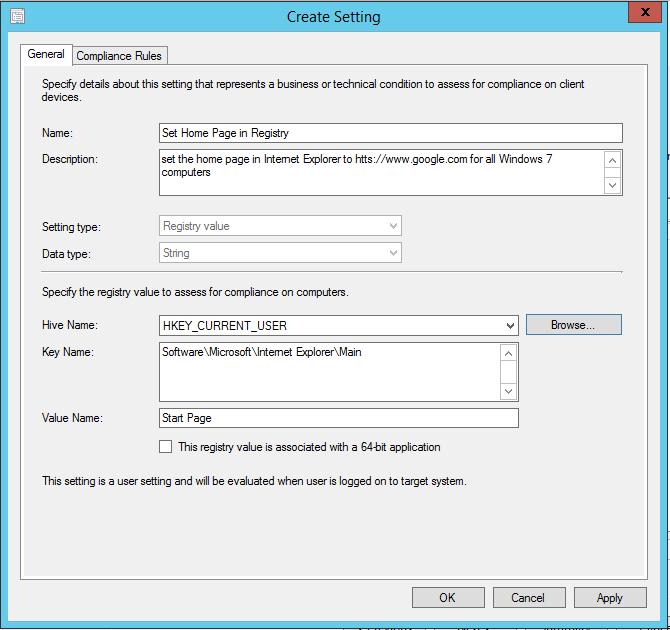The image size is (670, 630).
Task: Click the Create Setting window icon
Action: coord(18,16)
